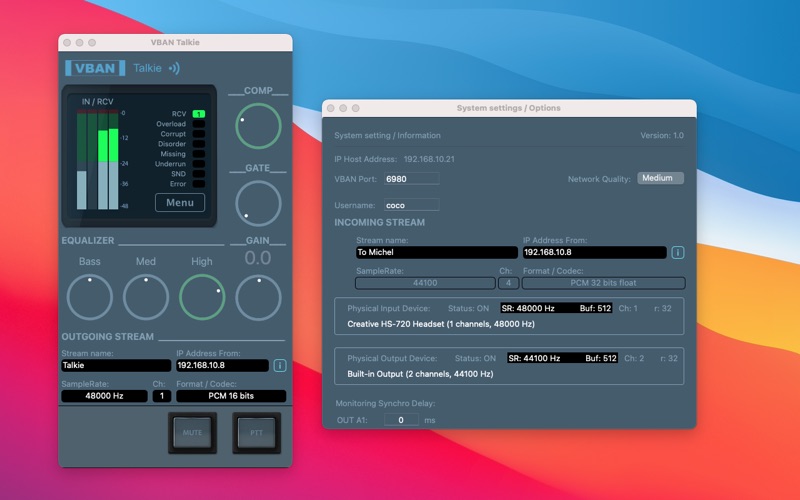Click the Talkie sound wave icon
Image resolution: width=800 pixels, height=500 pixels.
(x=174, y=68)
